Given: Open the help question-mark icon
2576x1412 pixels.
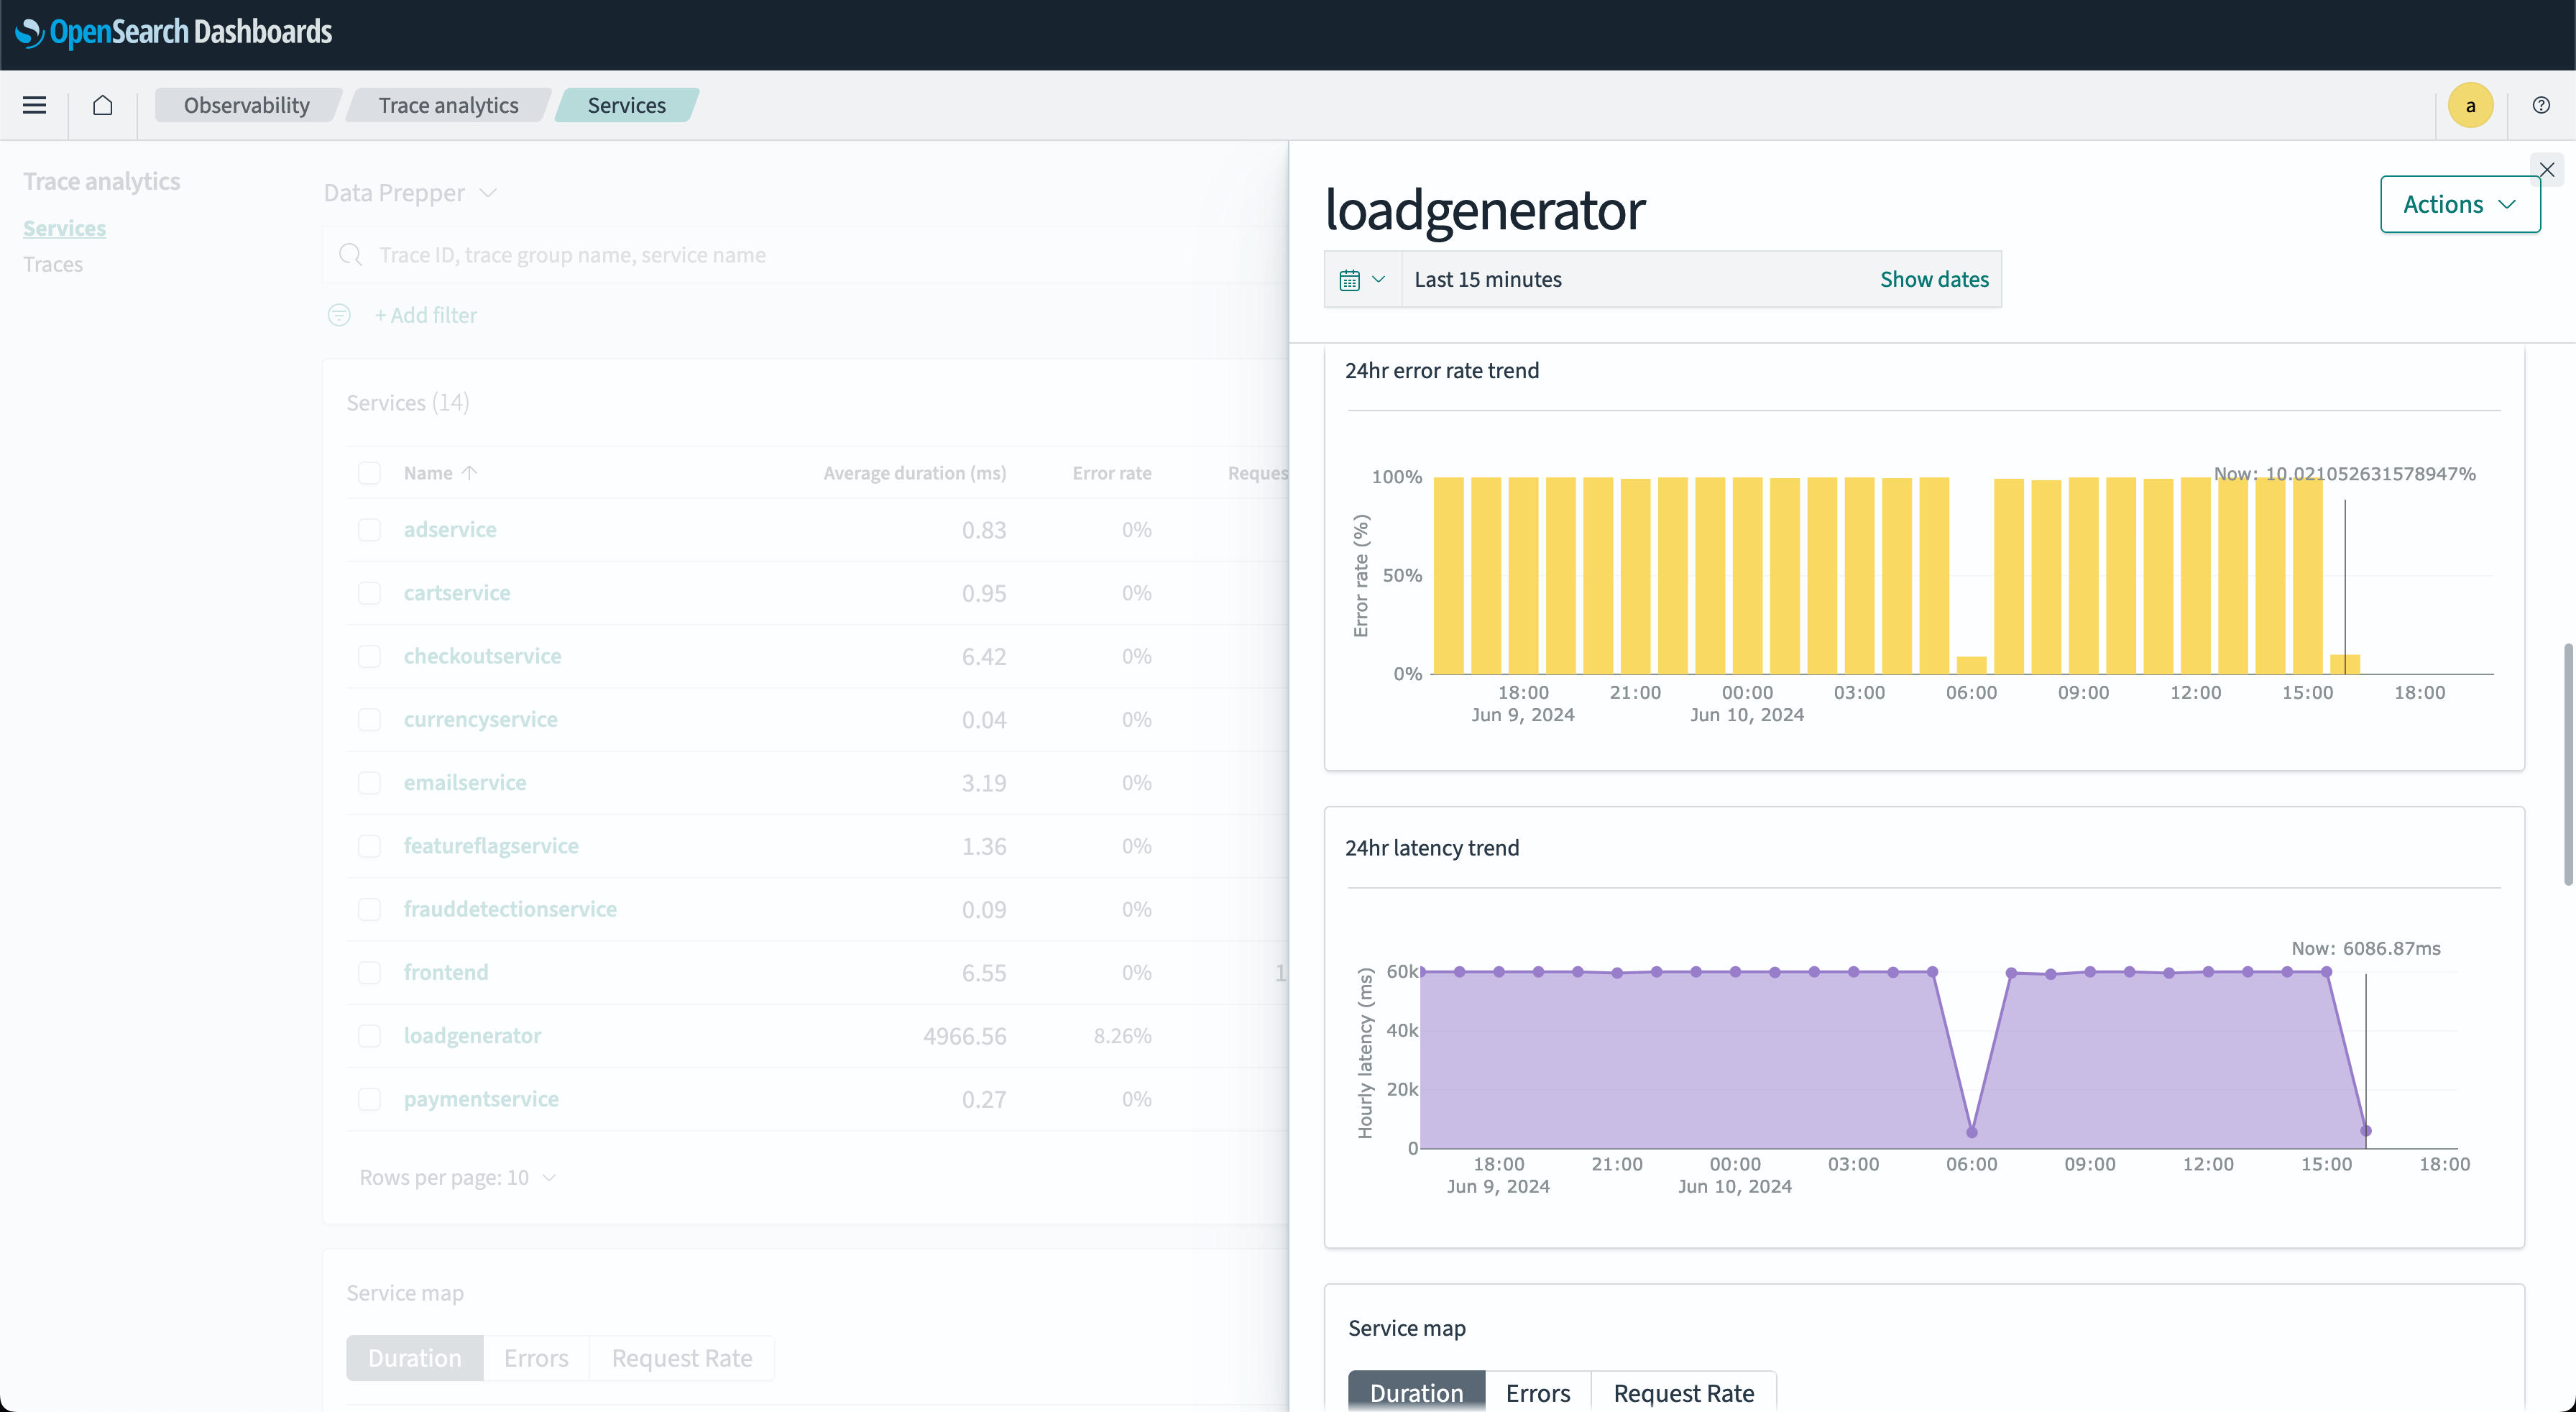Looking at the screenshot, I should pyautogui.click(x=2540, y=105).
